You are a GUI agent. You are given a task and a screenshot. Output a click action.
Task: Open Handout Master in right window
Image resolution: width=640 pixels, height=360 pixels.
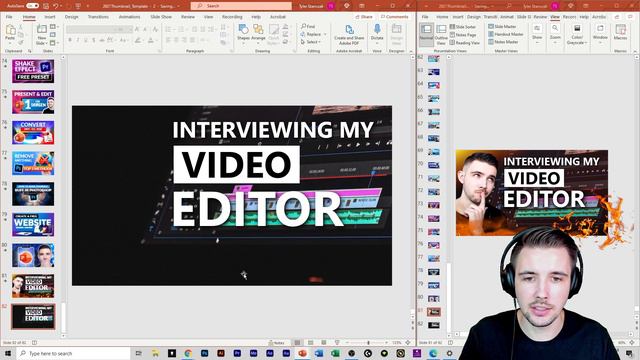point(506,34)
